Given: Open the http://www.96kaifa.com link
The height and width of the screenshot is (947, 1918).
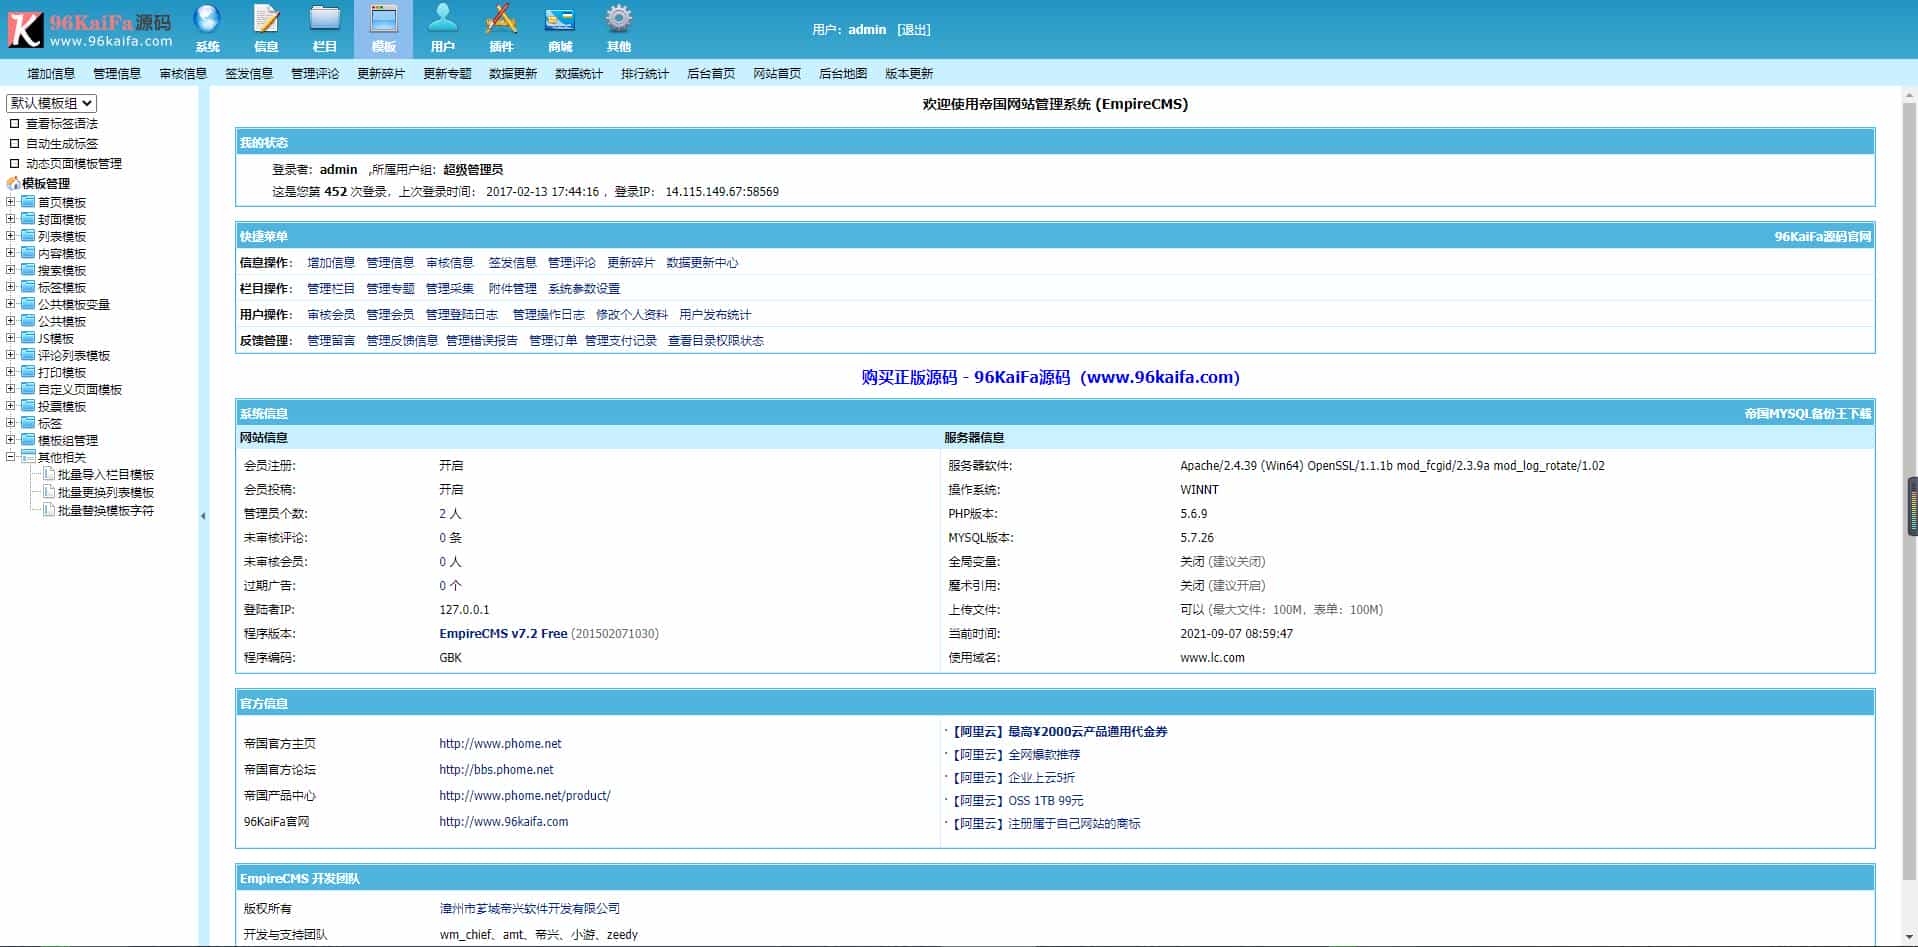Looking at the screenshot, I should click(x=503, y=822).
